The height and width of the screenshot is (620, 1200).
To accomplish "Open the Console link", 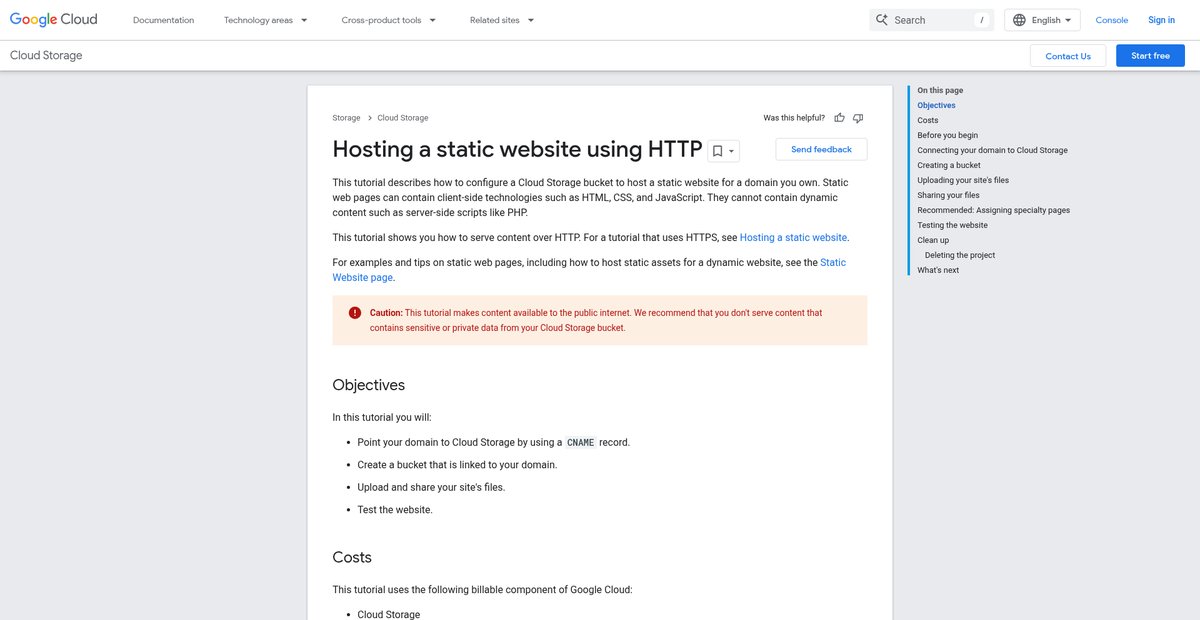I will pyautogui.click(x=1111, y=20).
